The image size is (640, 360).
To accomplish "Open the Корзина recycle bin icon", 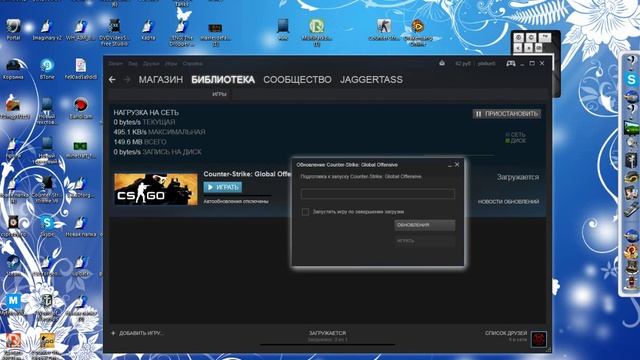I will pos(13,69).
